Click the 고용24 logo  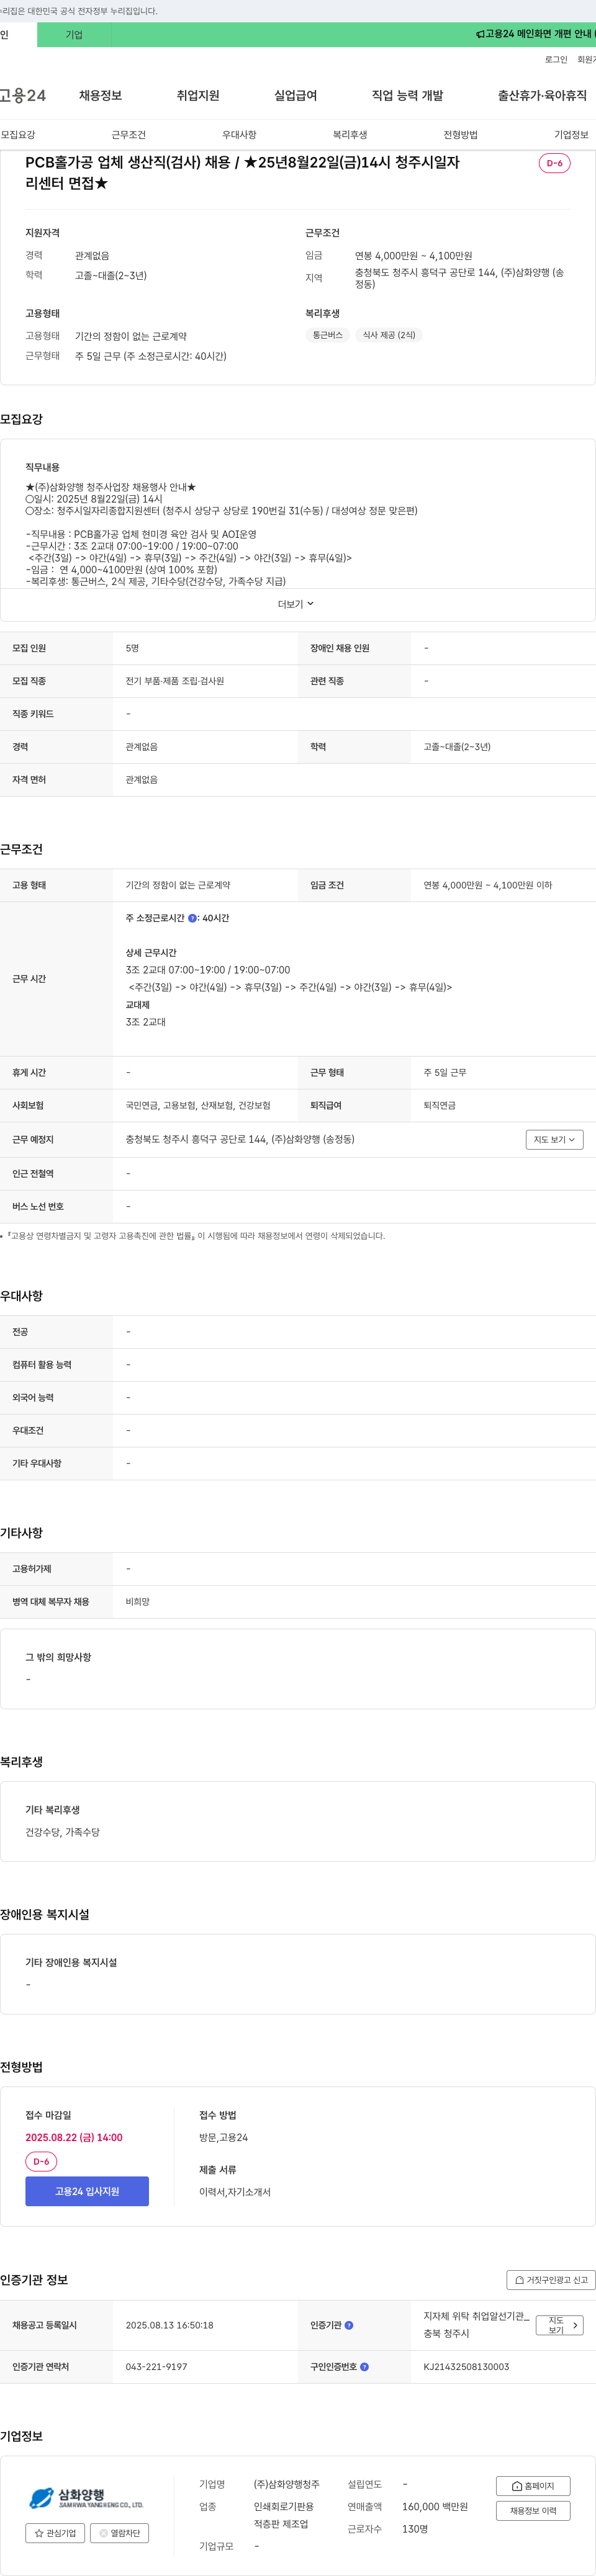(23, 96)
